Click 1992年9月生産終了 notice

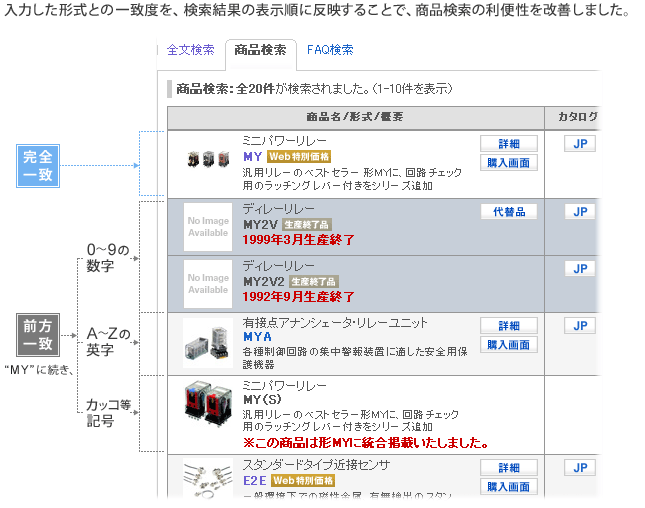[298, 297]
